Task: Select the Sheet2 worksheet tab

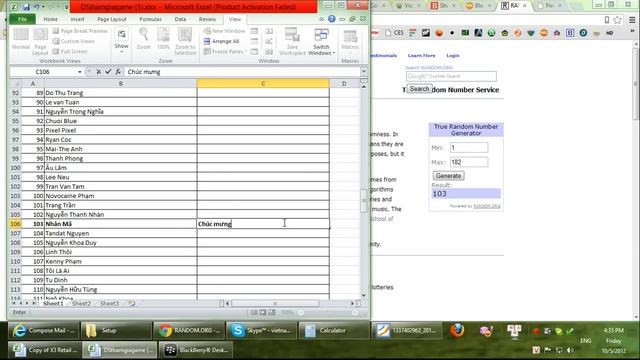Action: [81, 304]
